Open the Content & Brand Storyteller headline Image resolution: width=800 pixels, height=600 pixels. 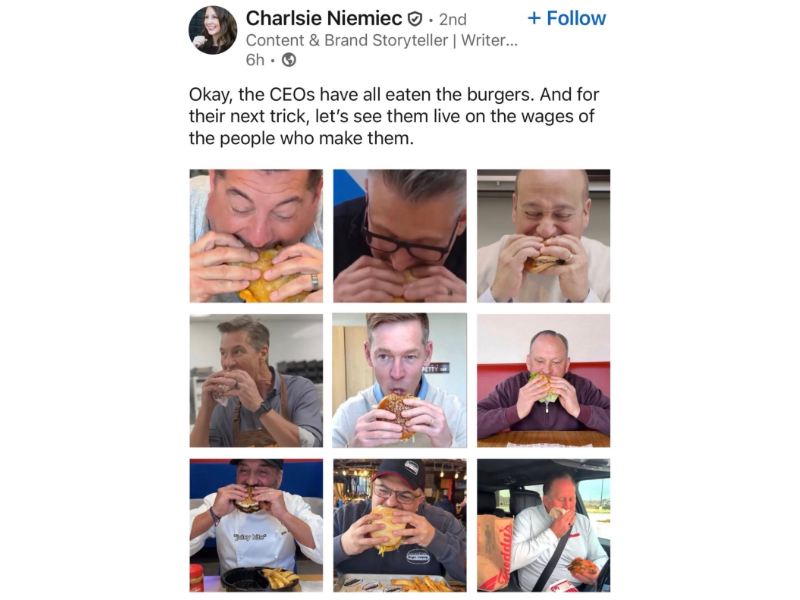pyautogui.click(x=382, y=40)
